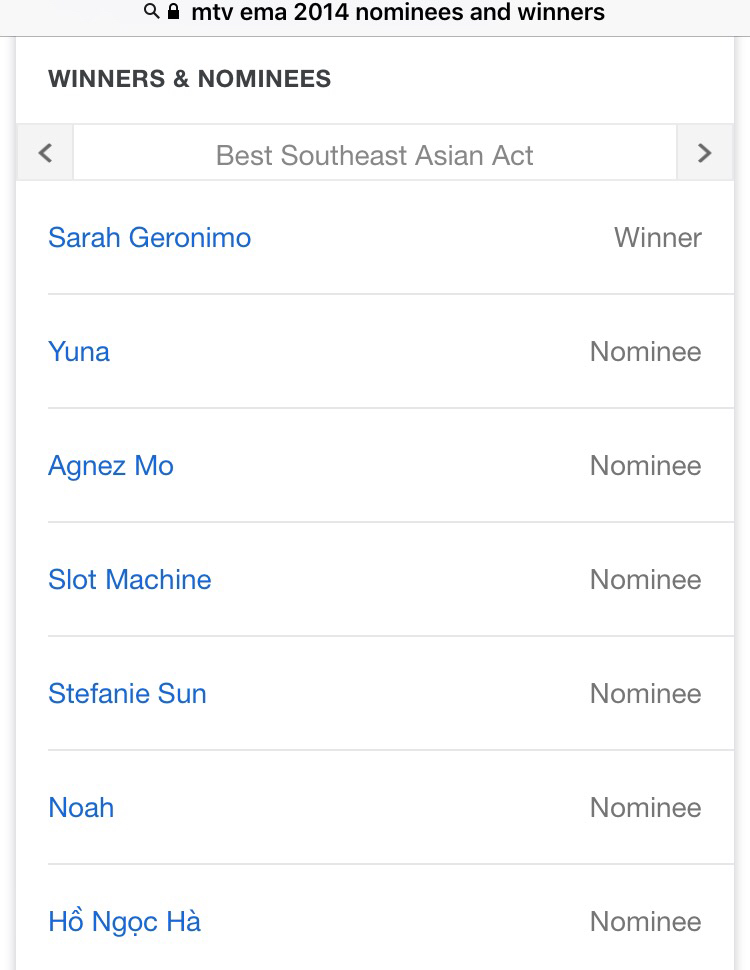750x970 pixels.
Task: Click the Winner label beside Sarah Geronimo
Action: [x=658, y=238]
